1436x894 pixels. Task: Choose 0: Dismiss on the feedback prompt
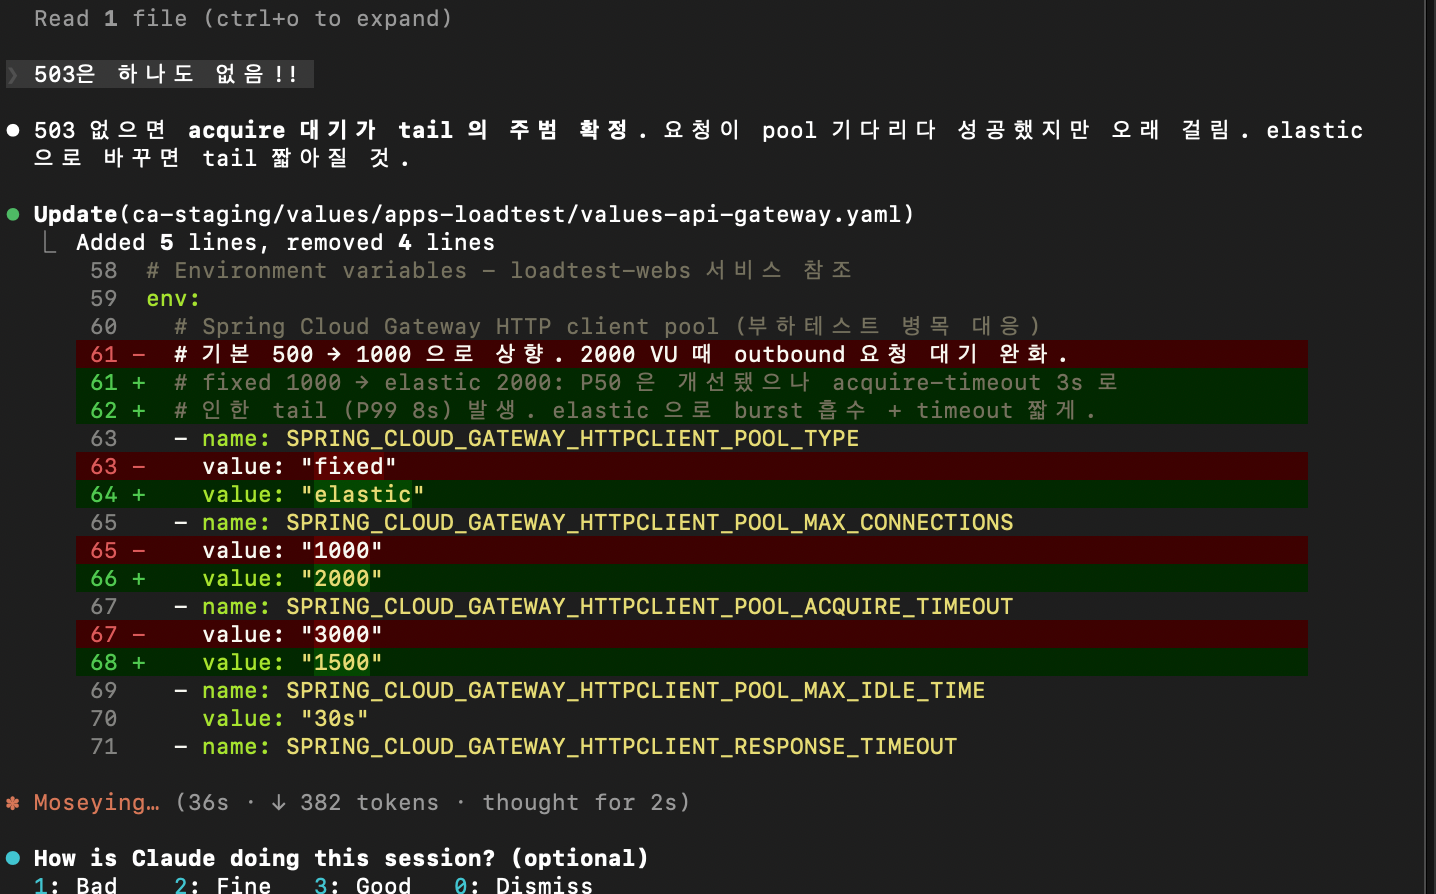pyautogui.click(x=523, y=885)
